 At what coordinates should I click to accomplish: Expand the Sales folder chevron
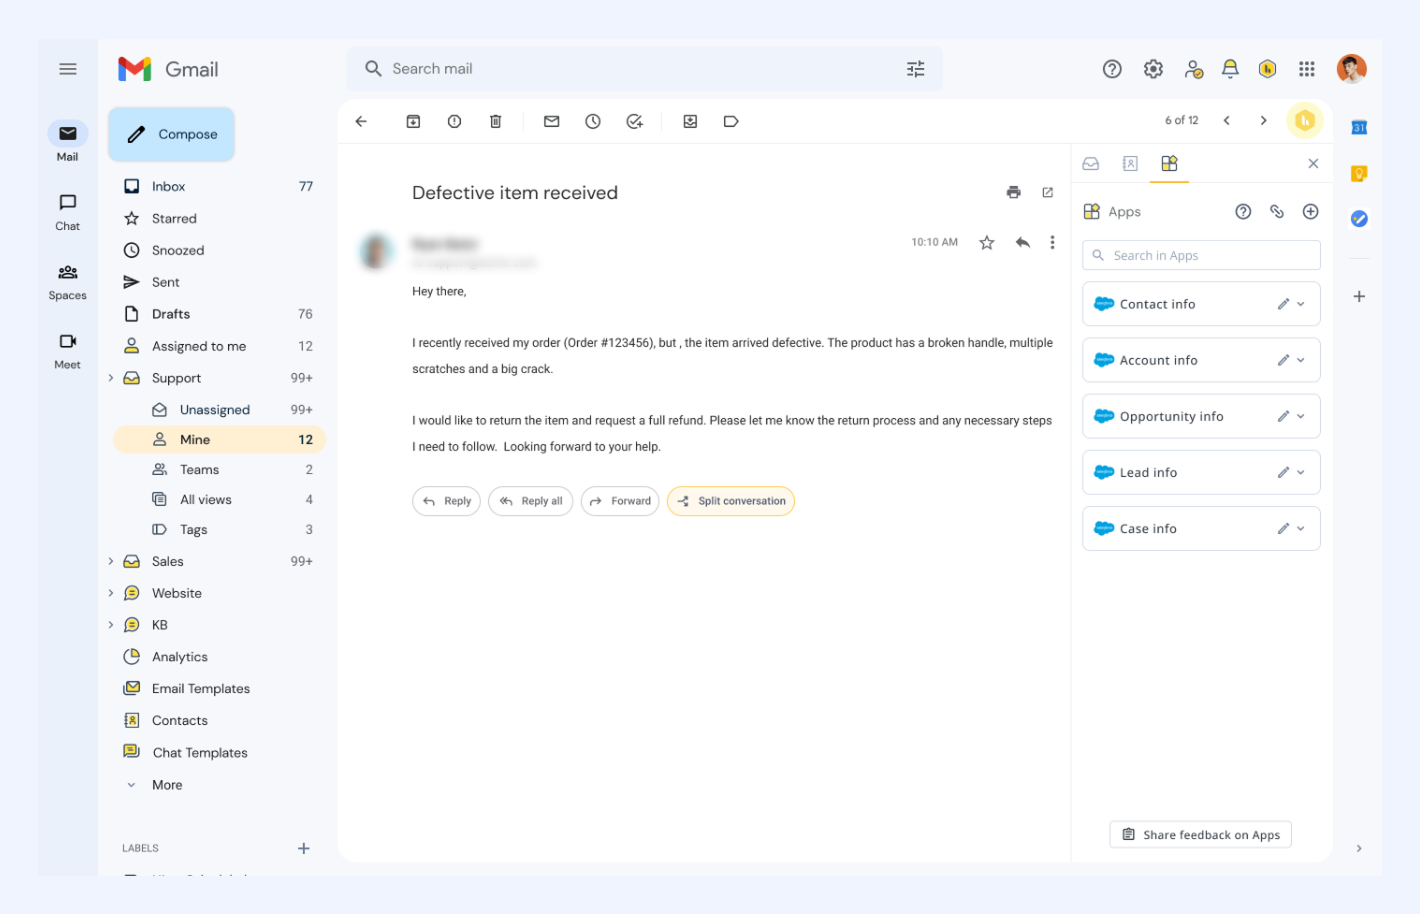111,561
